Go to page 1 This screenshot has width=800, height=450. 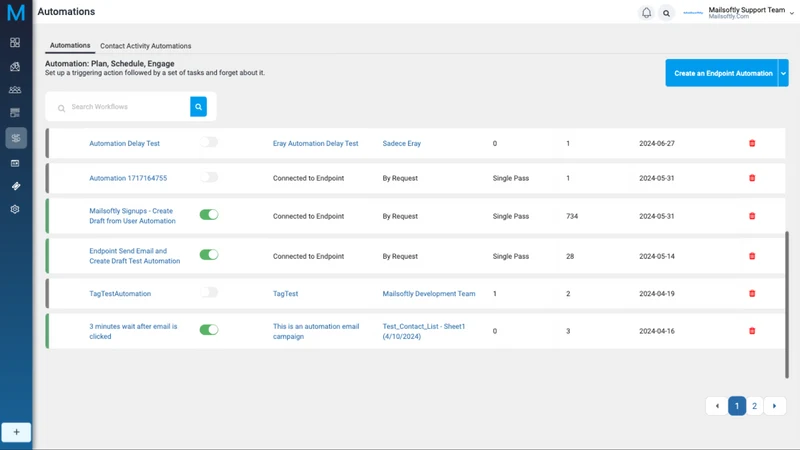click(737, 406)
